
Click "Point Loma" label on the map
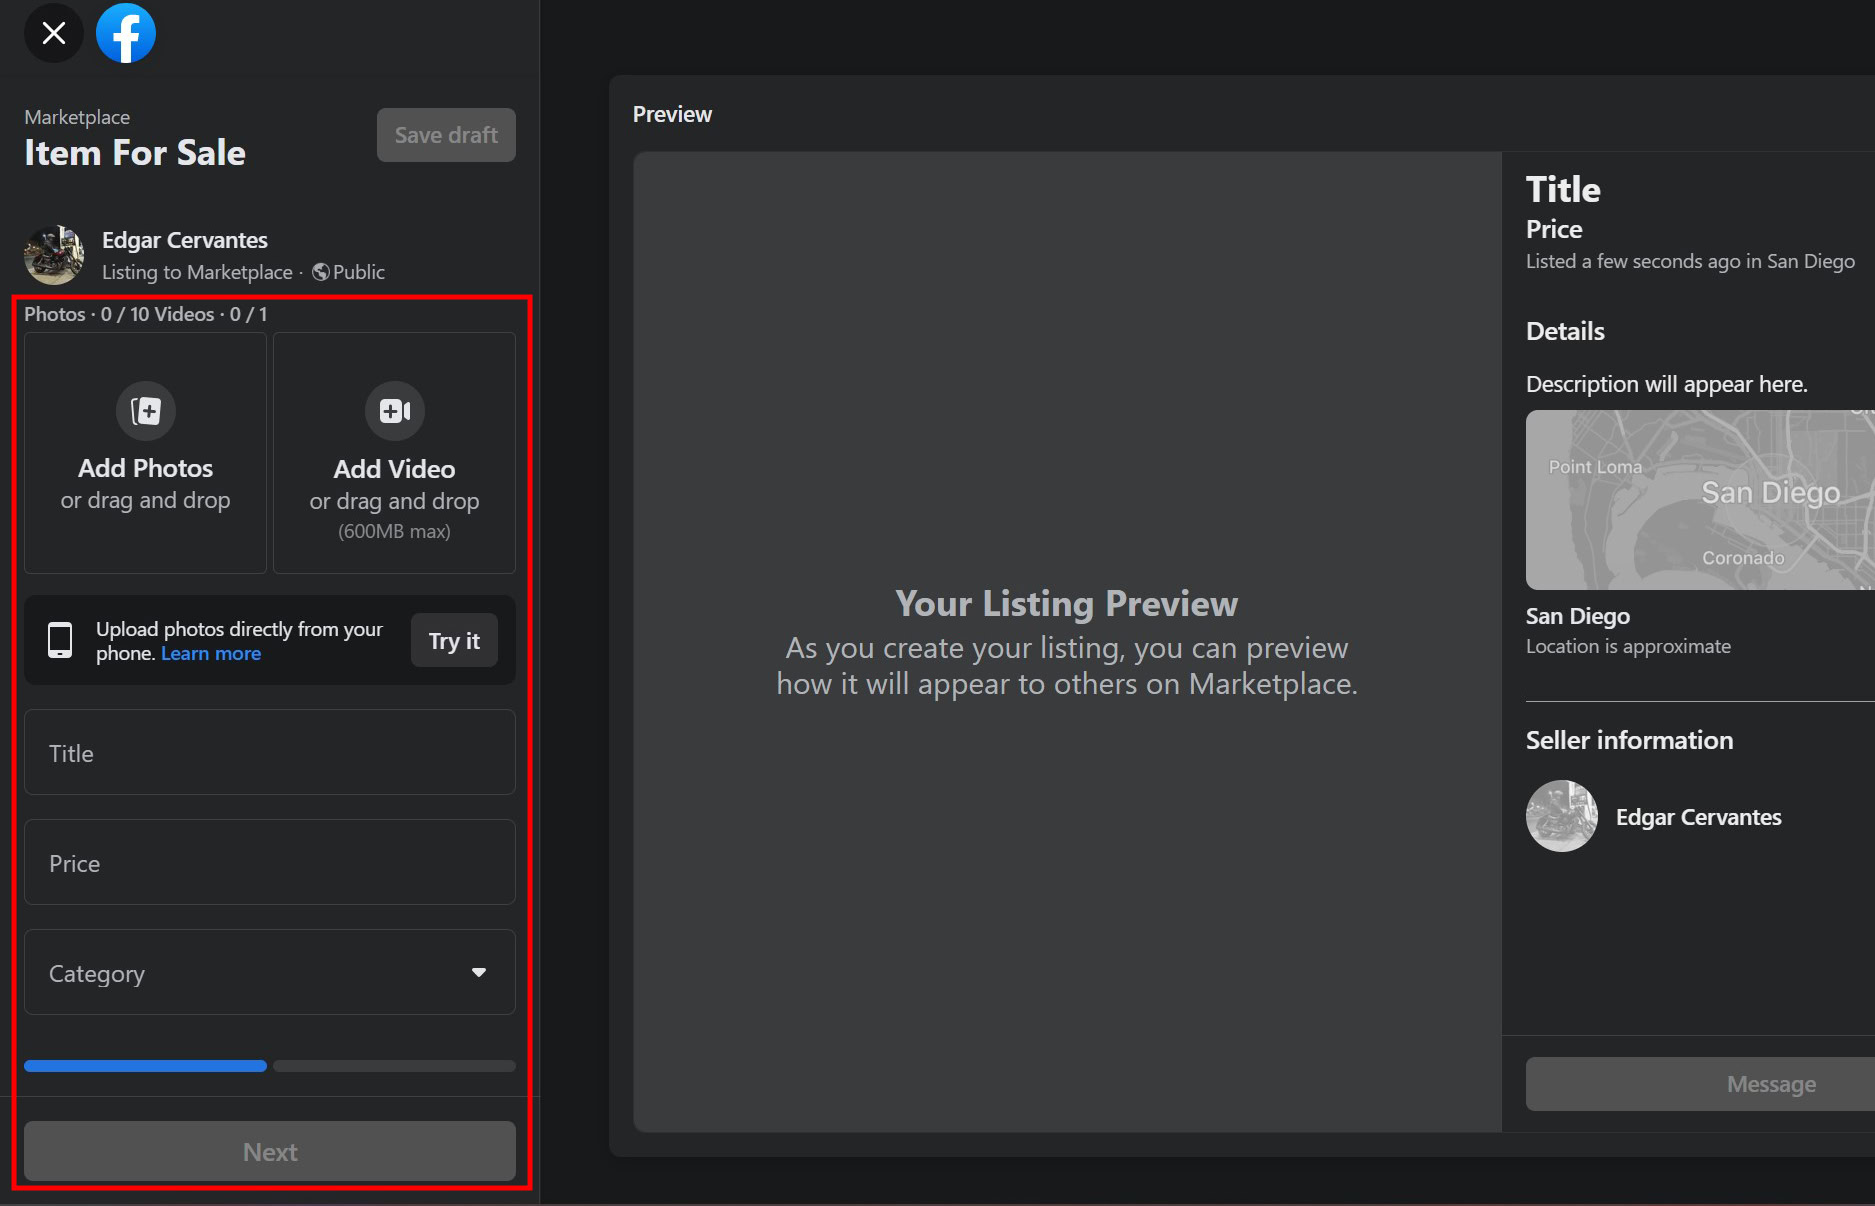coord(1595,467)
